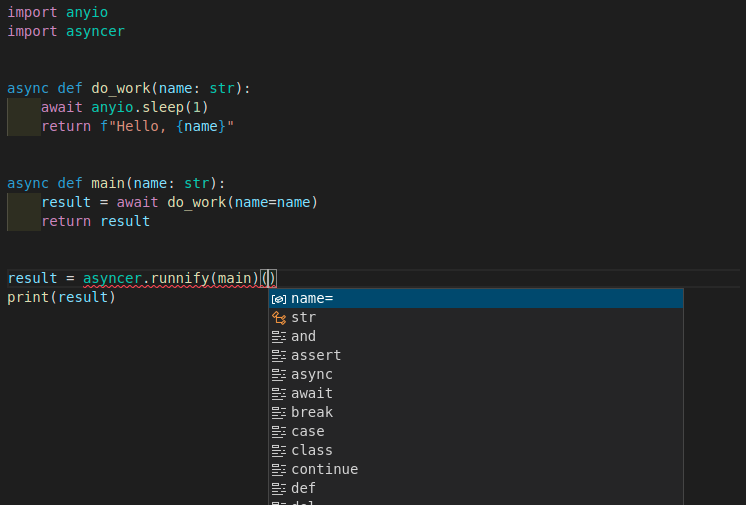This screenshot has height=505, width=746.
Task: Click on the print(result) statement
Action: [x=61, y=297]
